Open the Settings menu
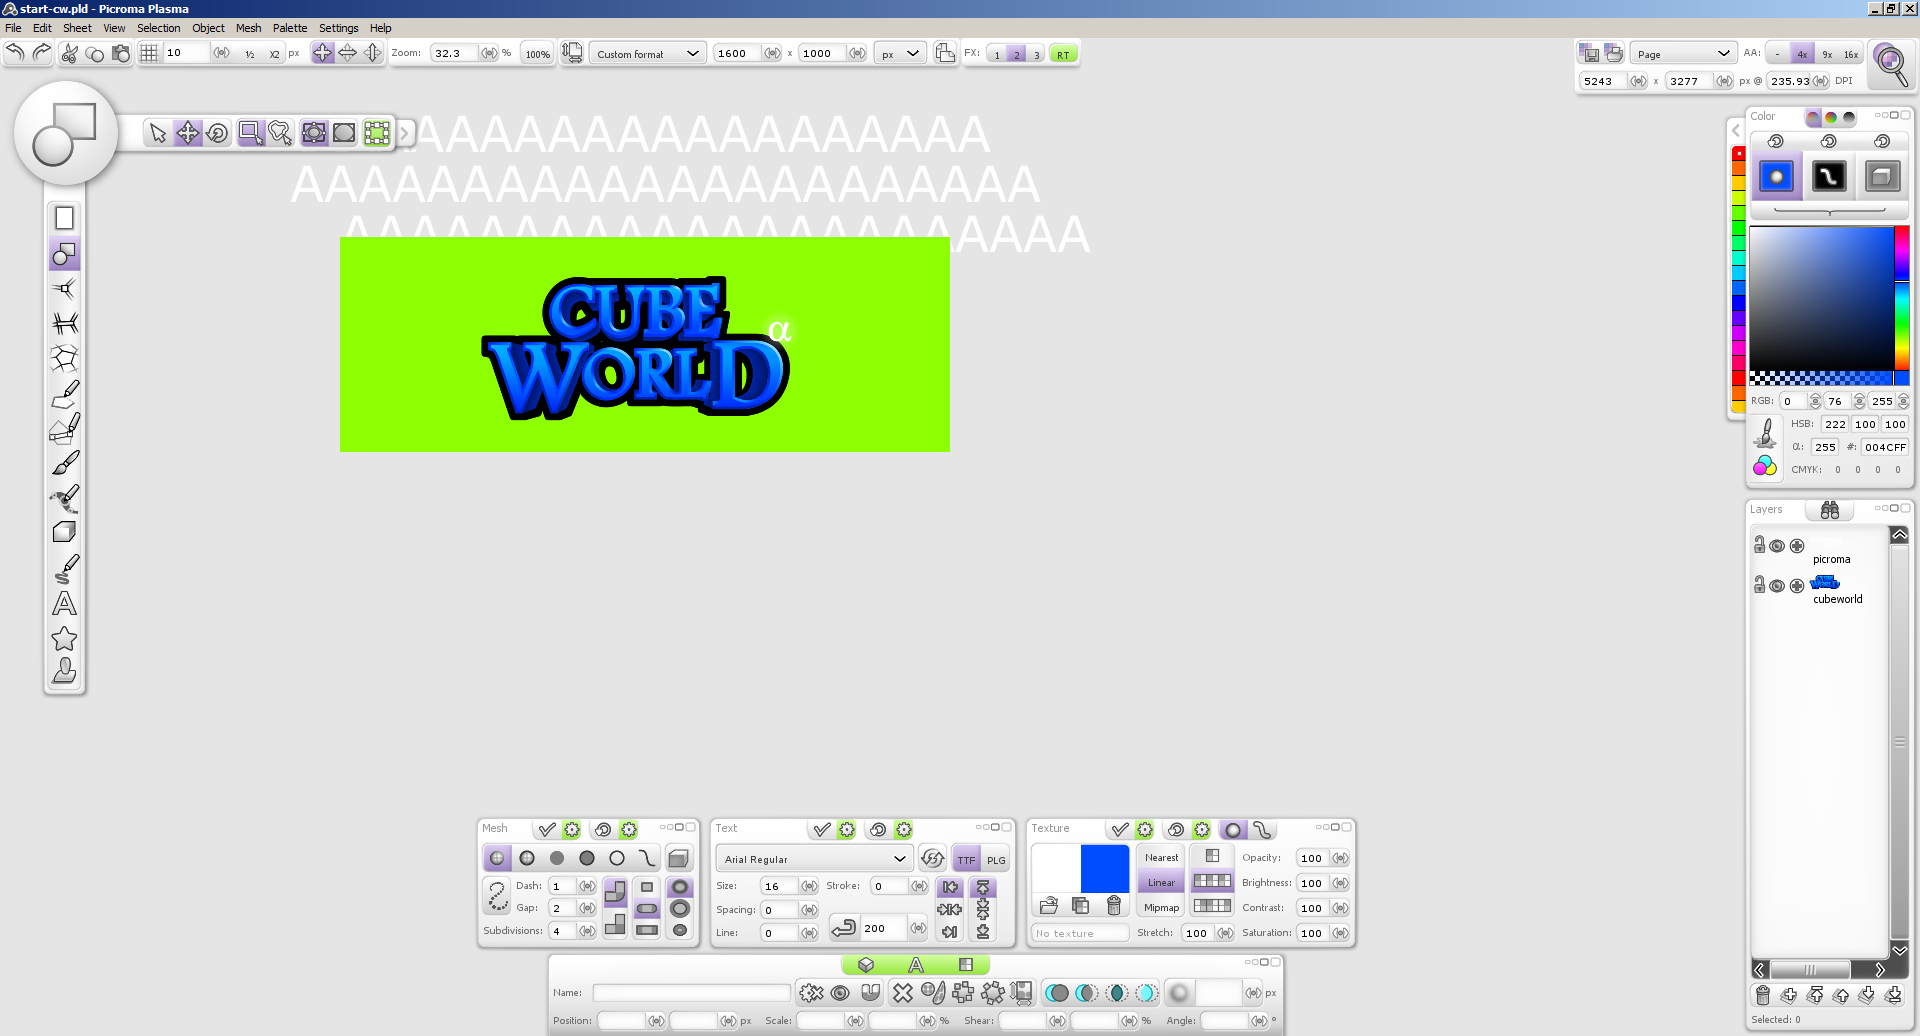 338,28
